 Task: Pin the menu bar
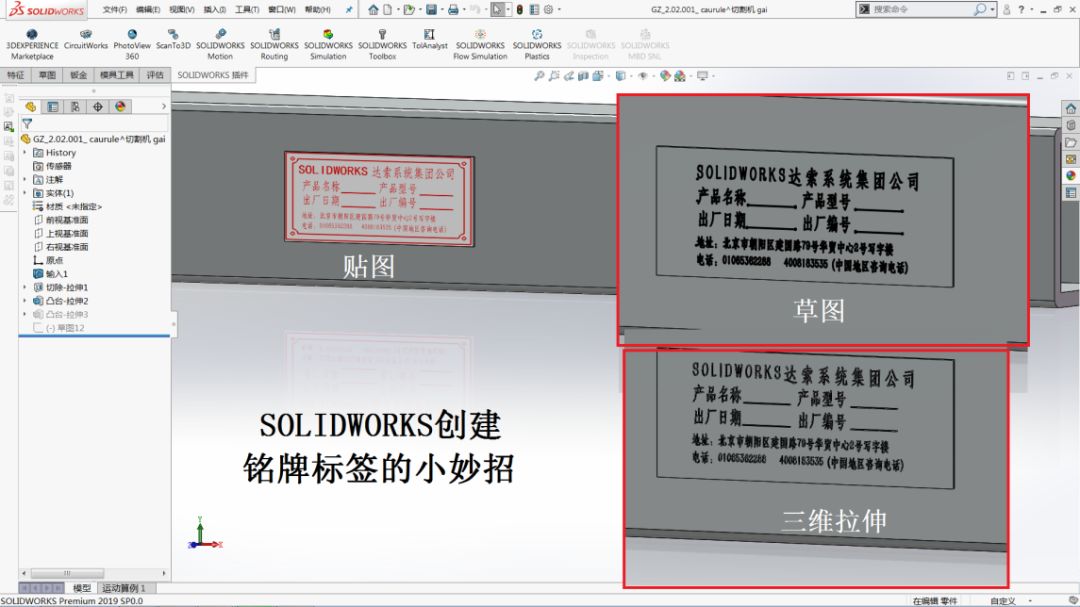(349, 10)
